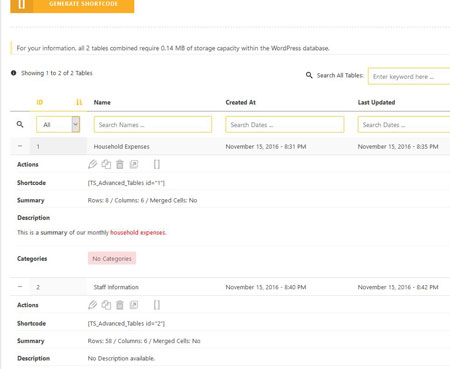
Task: Click the info icon beside Showing 1 to 2
Action: click(13, 73)
